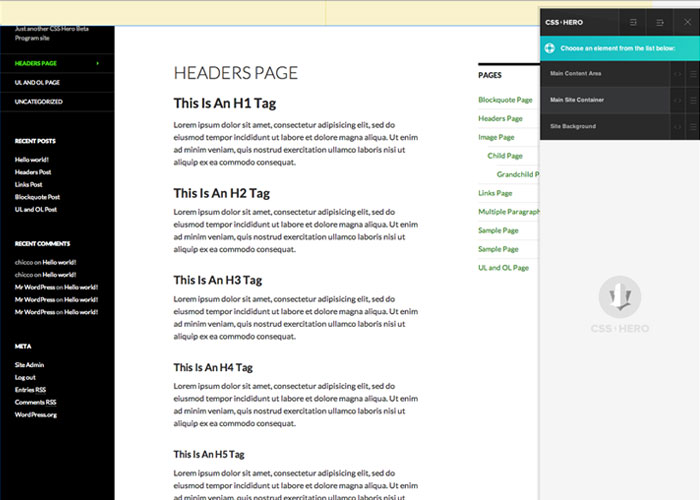
Task: Click the list icon on Main Site Container row
Action: tap(693, 100)
